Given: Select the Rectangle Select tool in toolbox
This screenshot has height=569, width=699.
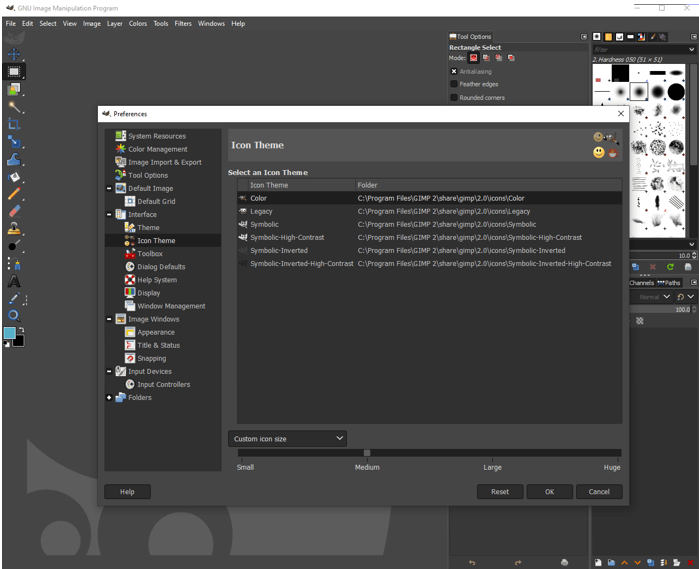Looking at the screenshot, I should (x=14, y=71).
